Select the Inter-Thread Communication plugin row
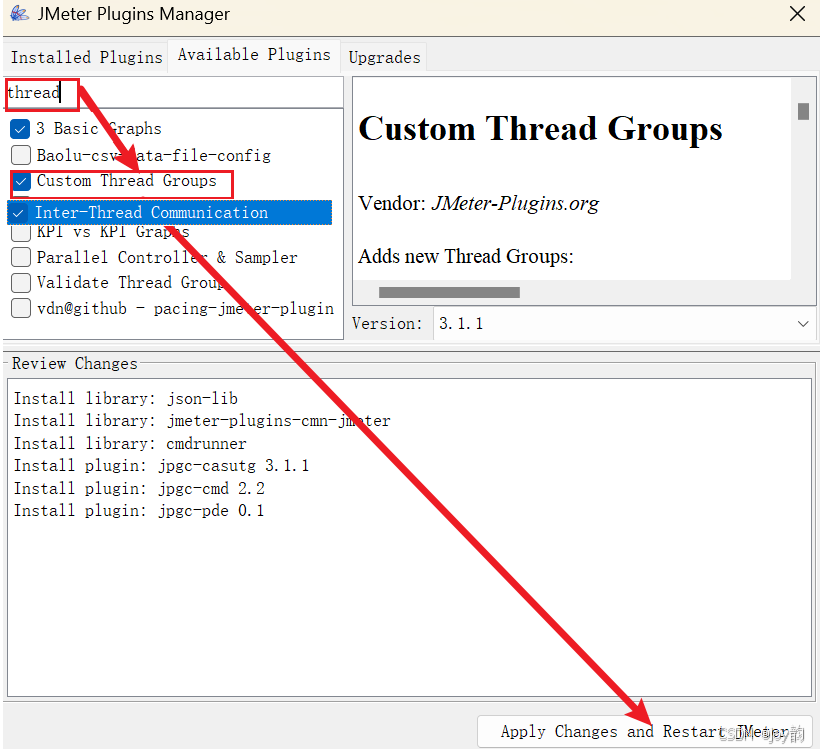This screenshot has width=820, height=749. [170, 213]
